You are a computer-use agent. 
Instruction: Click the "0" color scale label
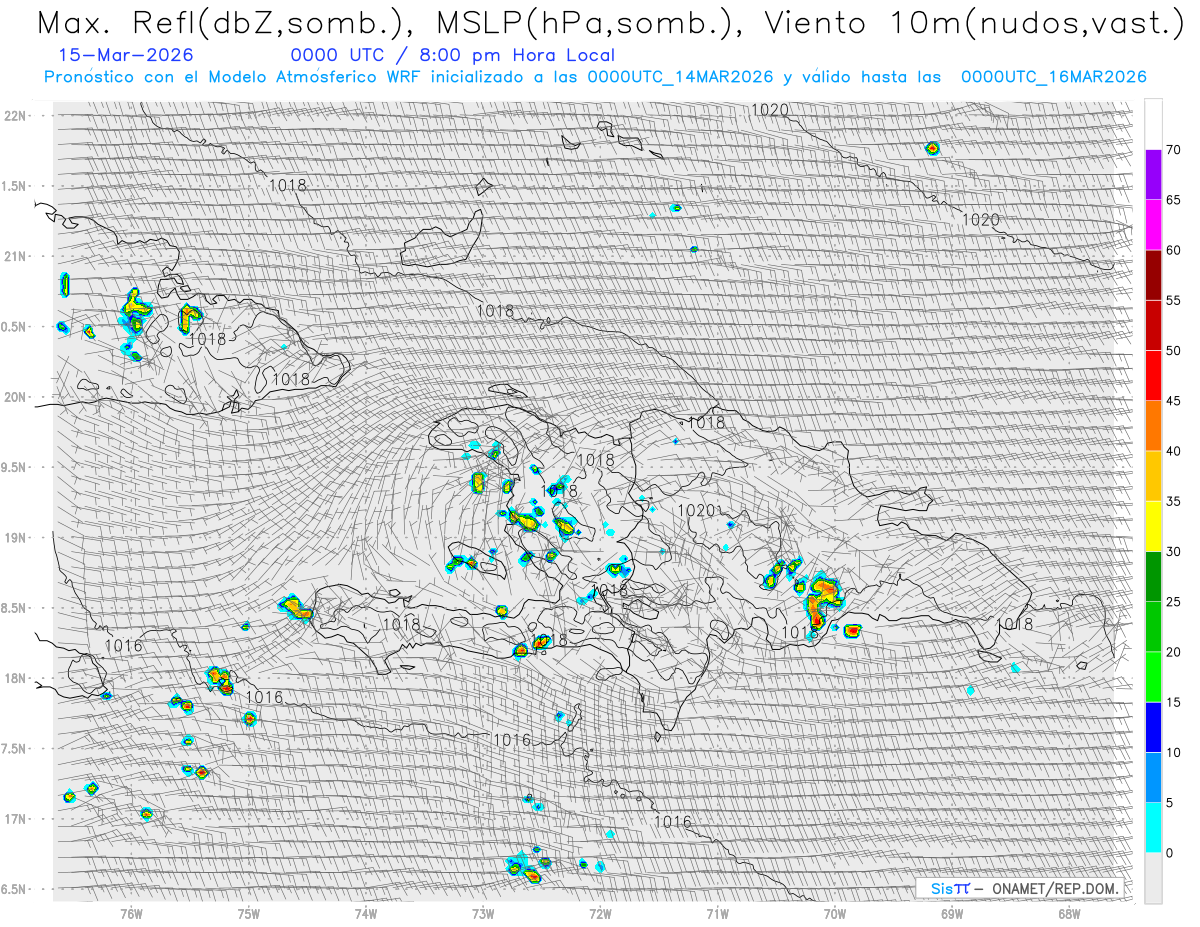(1169, 853)
